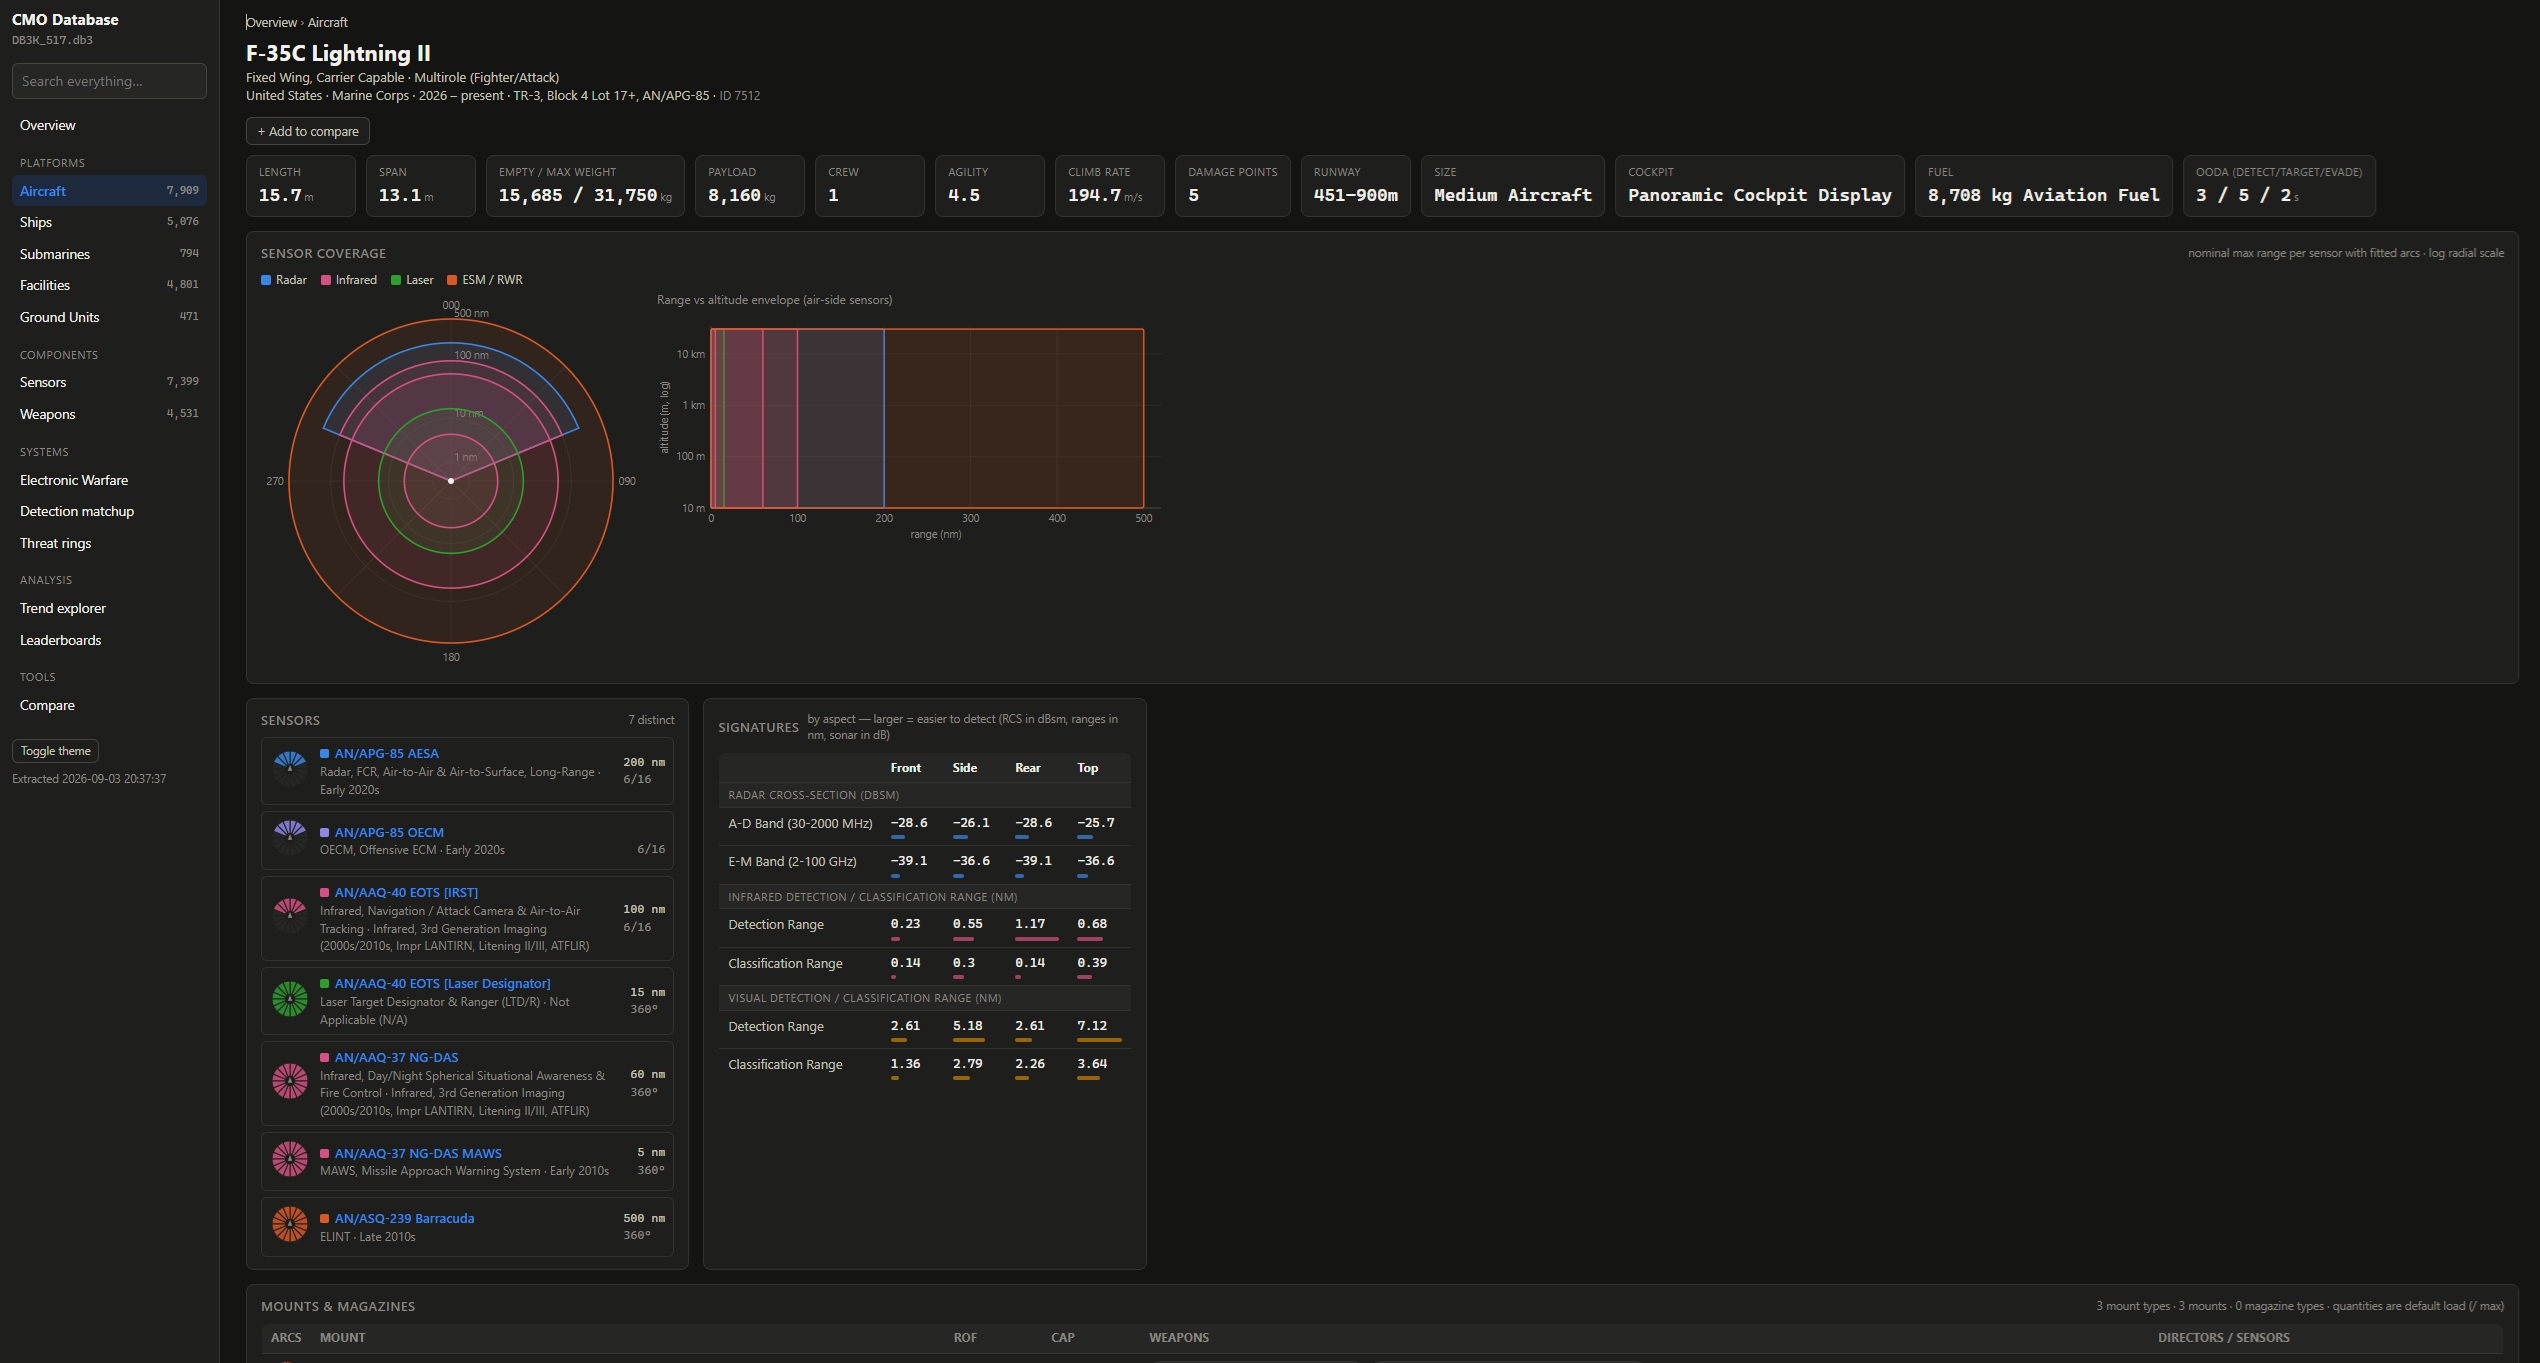Open the Submarines platform list
The height and width of the screenshot is (1363, 2540).
pyautogui.click(x=109, y=254)
